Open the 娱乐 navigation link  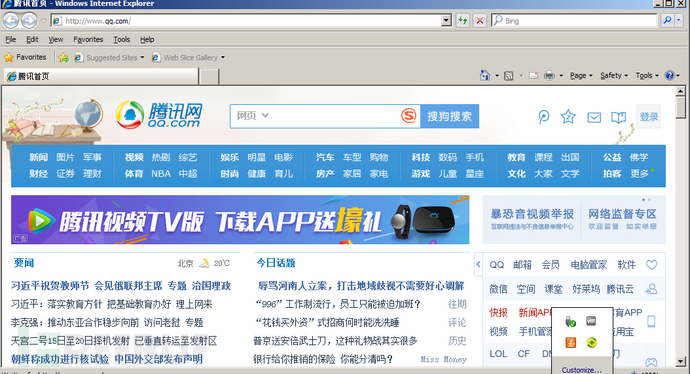click(229, 157)
